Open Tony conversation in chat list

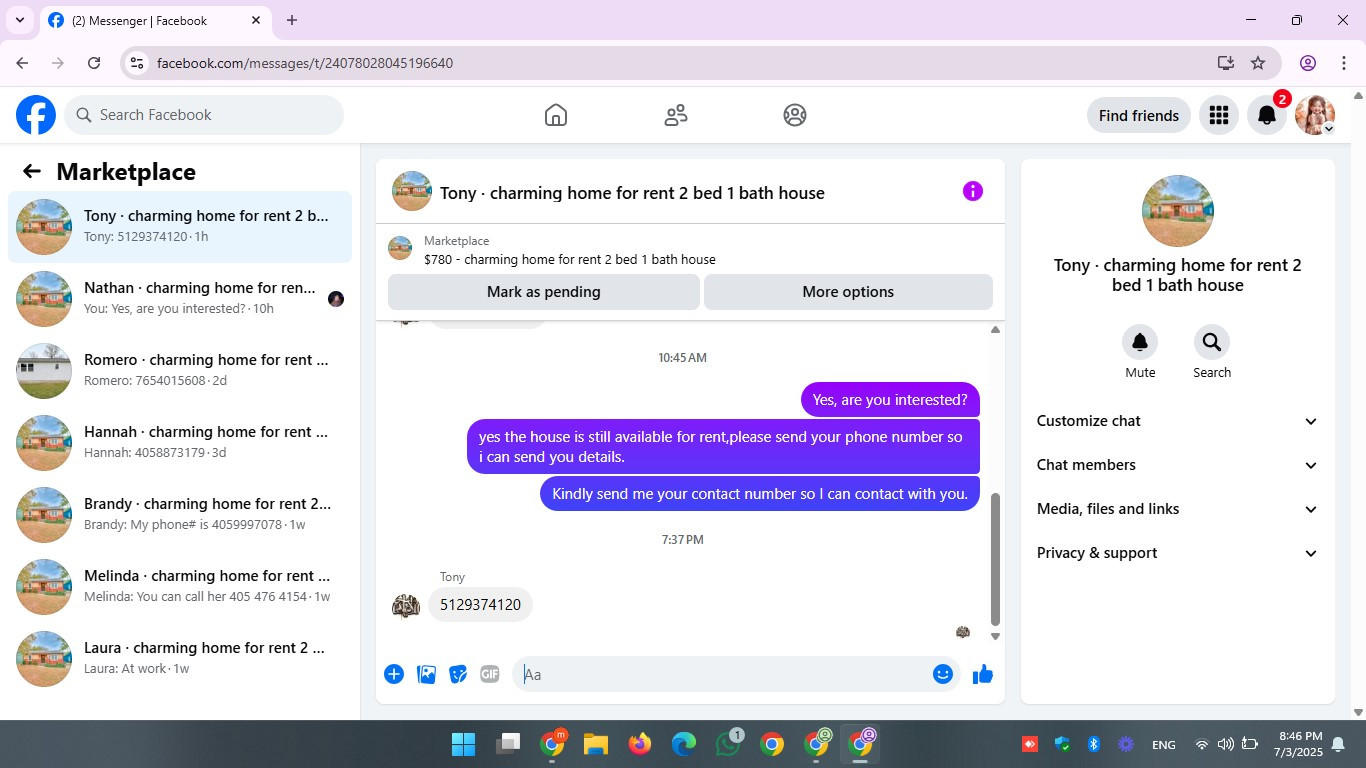click(180, 227)
